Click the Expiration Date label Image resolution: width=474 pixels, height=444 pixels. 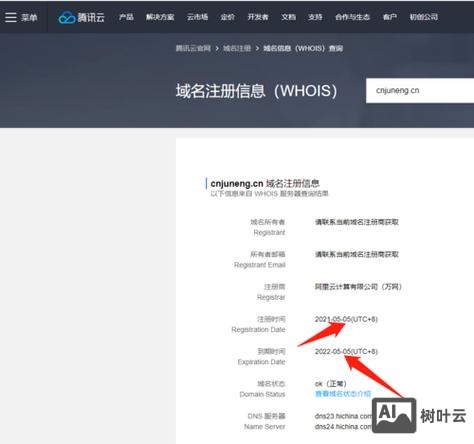[261, 362]
